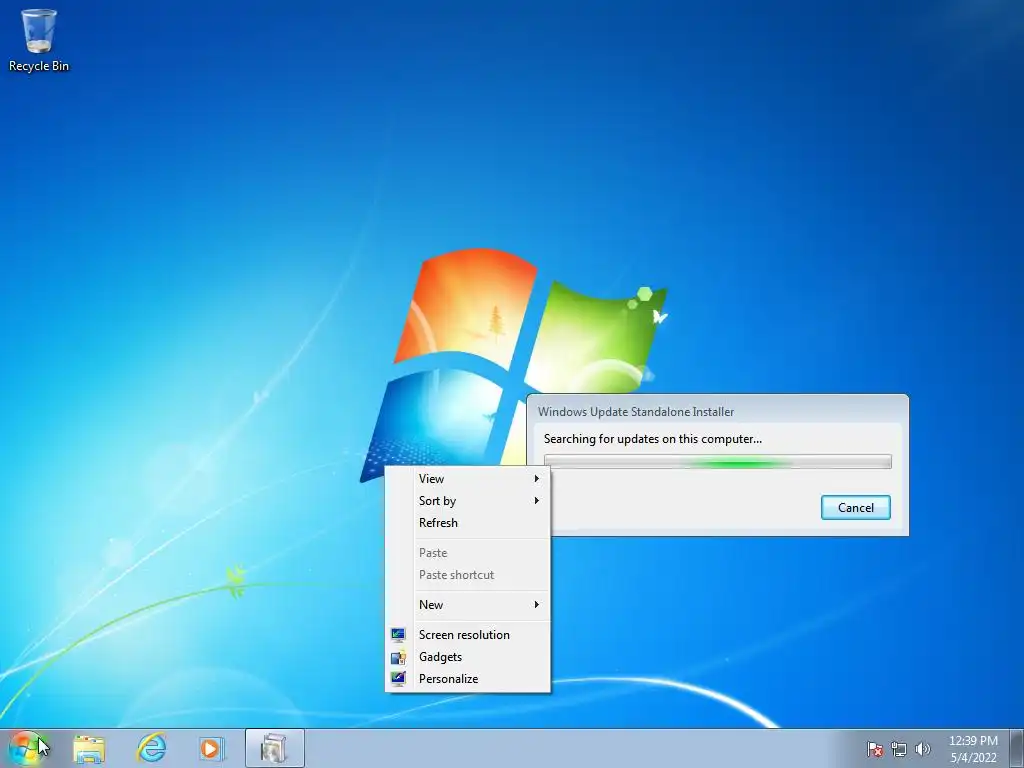Launch Windows Explorer from the taskbar
This screenshot has height=768, width=1024.
89,748
